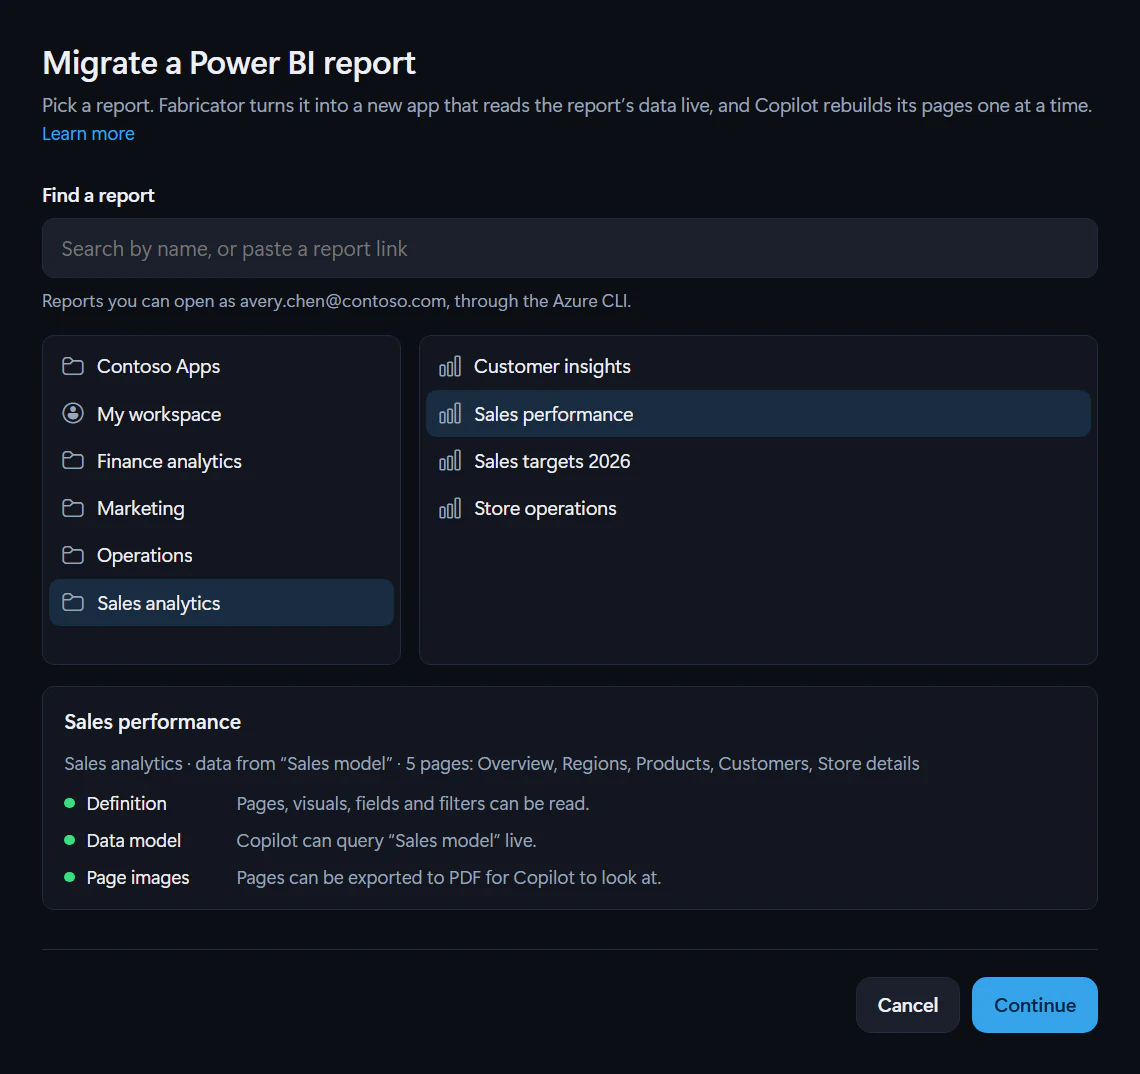Continue with the selected report
This screenshot has width=1140, height=1074.
(1035, 1005)
